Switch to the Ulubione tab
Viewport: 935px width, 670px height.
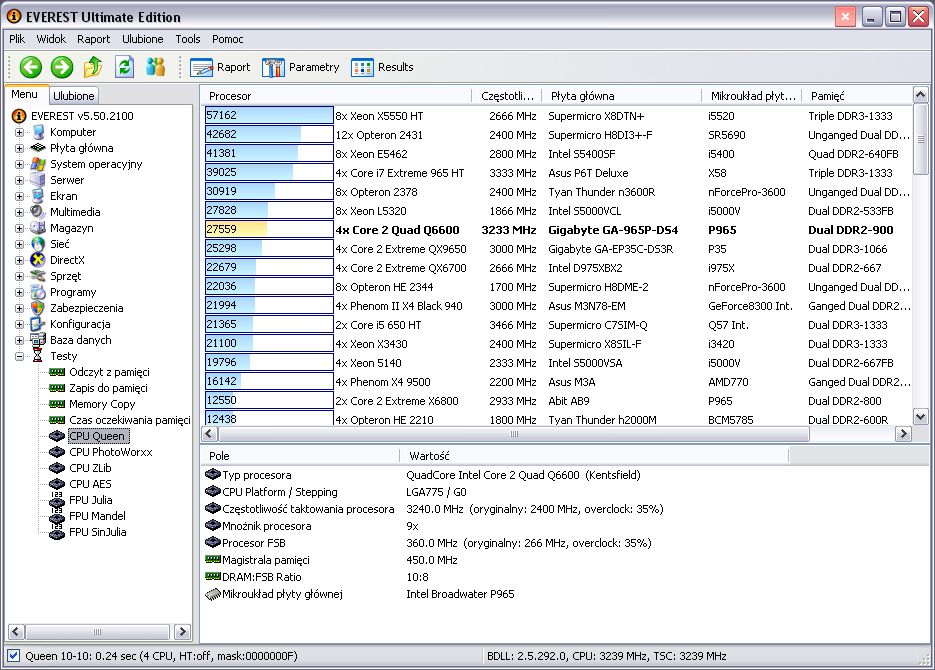tap(74, 96)
